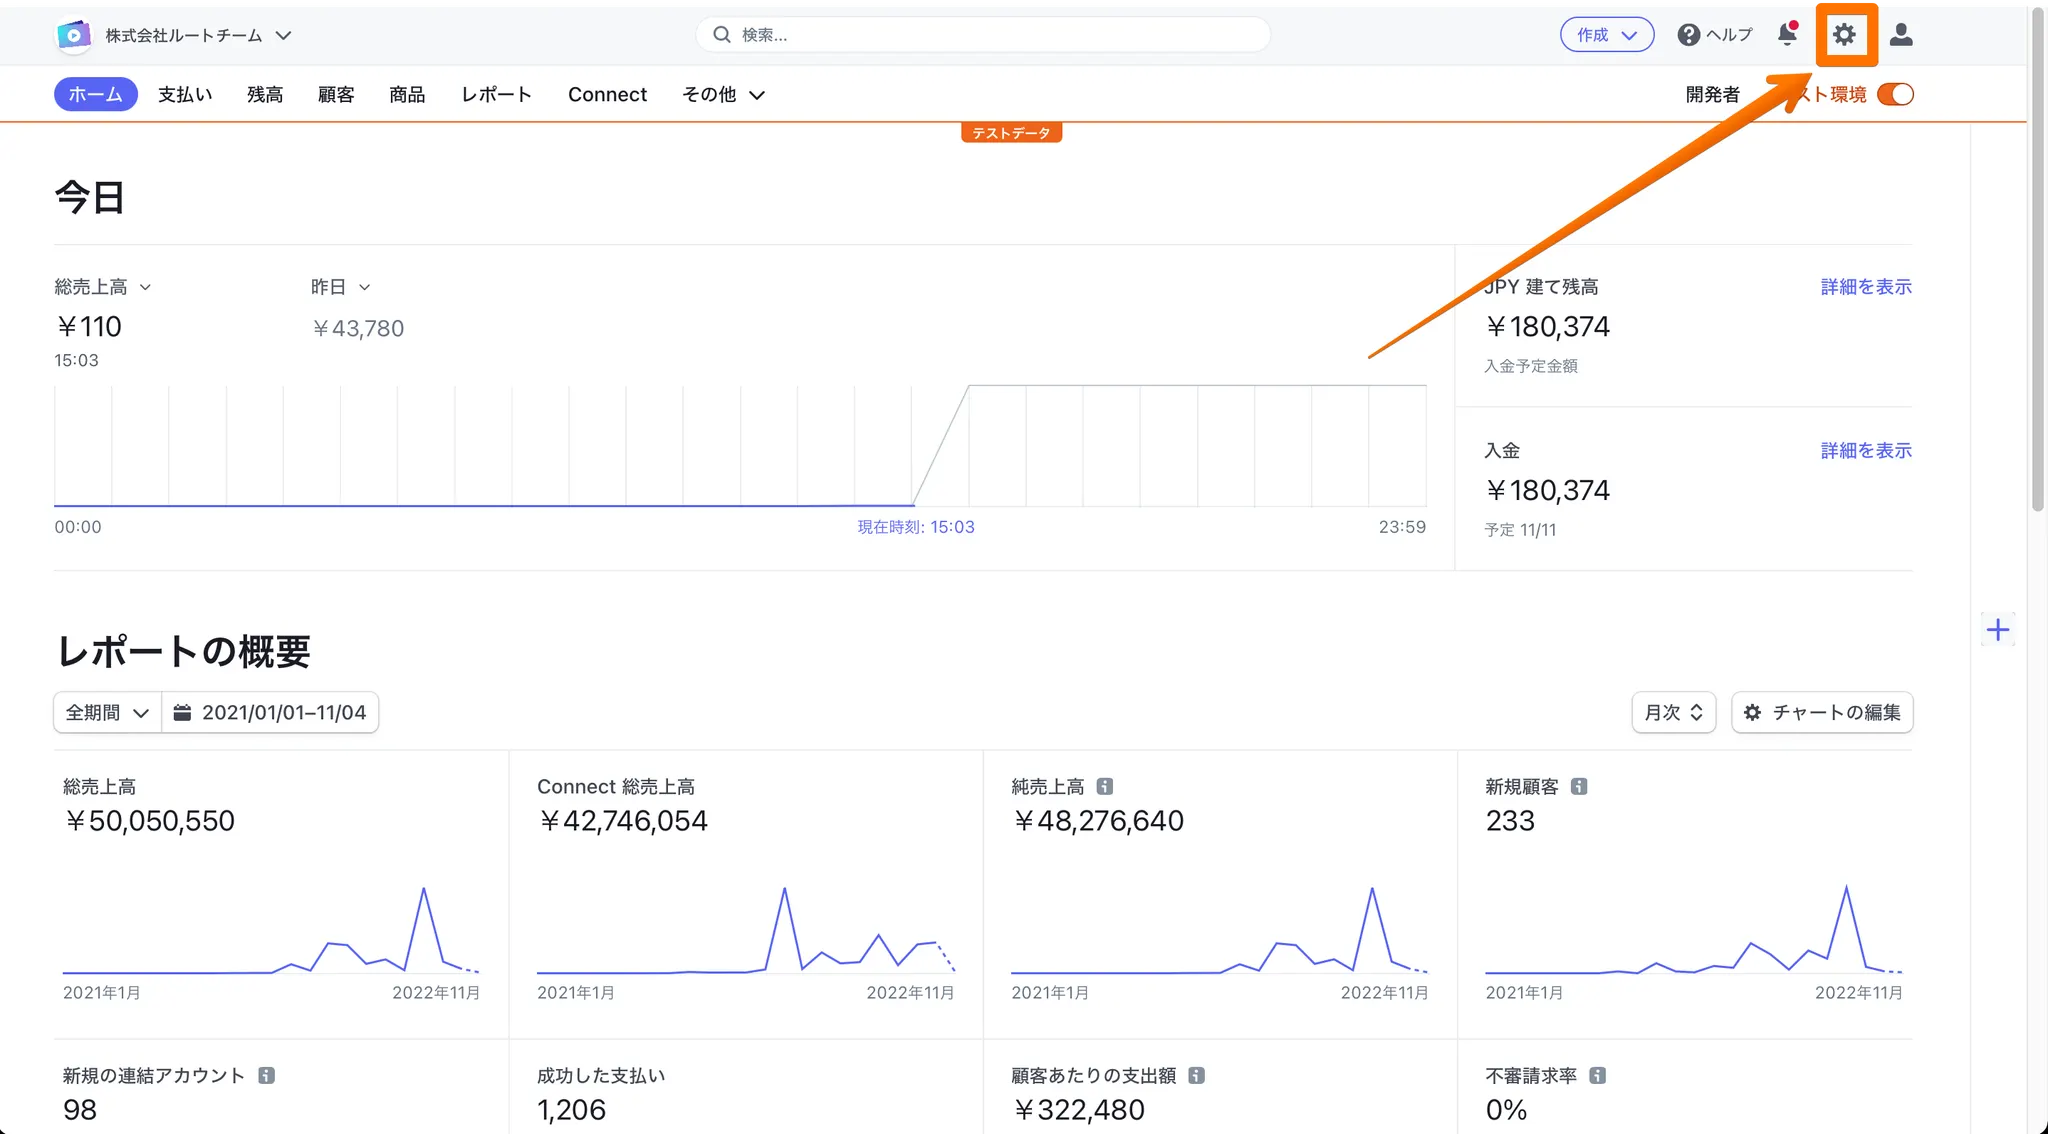Switch to the 支払い tab
2048x1134 pixels.
click(185, 94)
